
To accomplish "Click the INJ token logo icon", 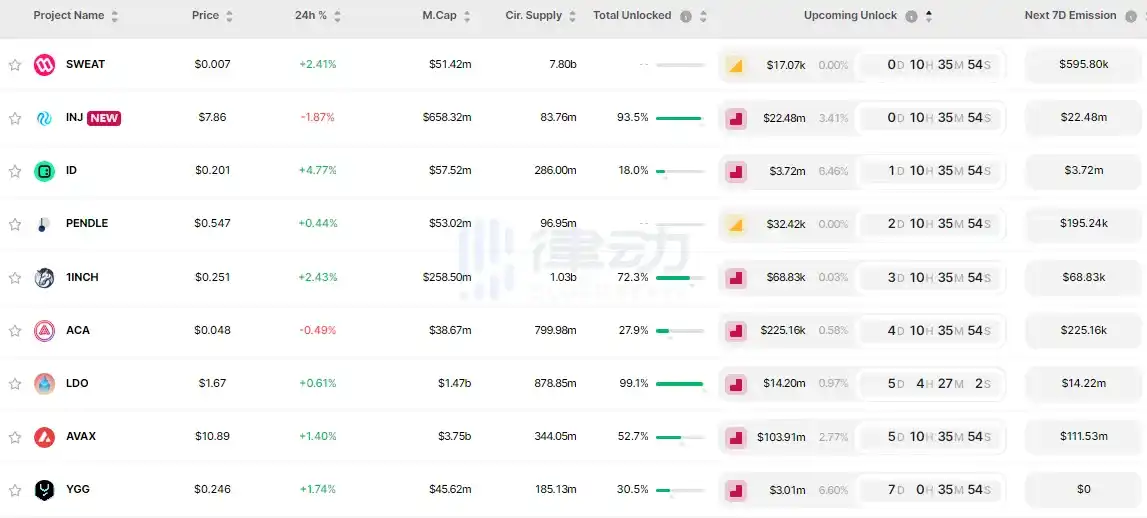I will [44, 118].
